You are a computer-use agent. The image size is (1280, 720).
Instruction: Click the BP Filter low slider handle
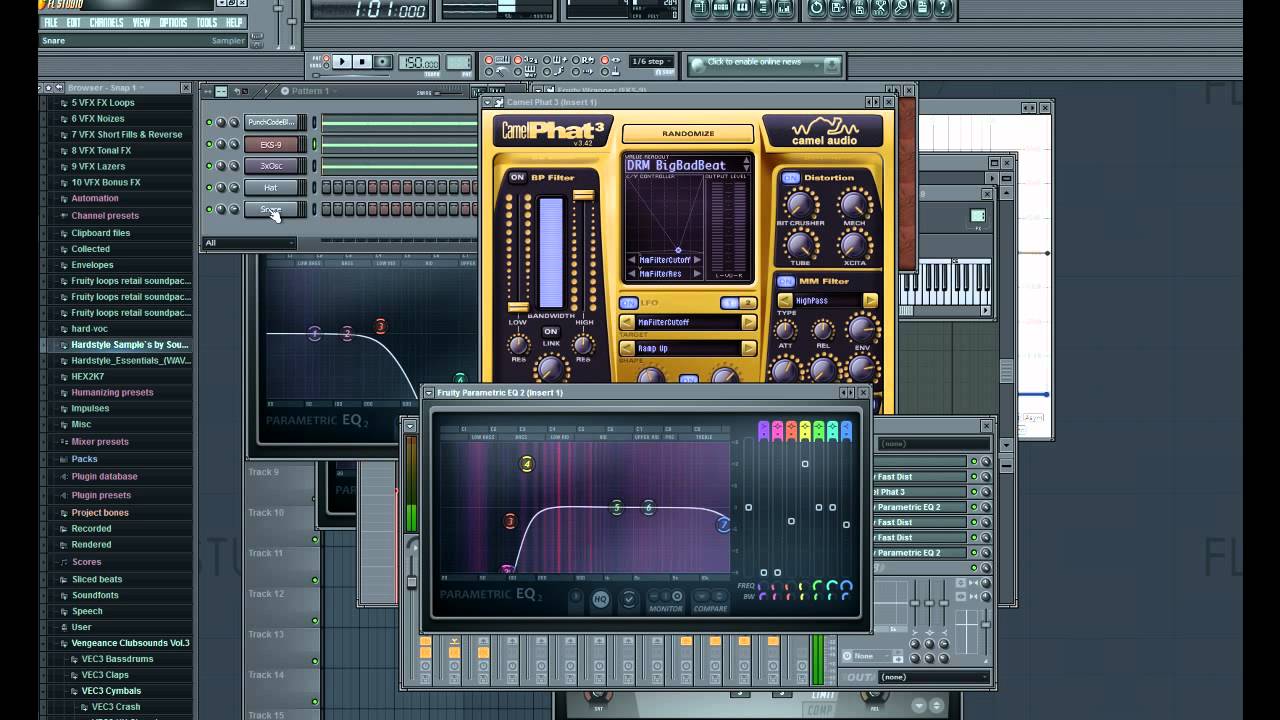pos(518,307)
